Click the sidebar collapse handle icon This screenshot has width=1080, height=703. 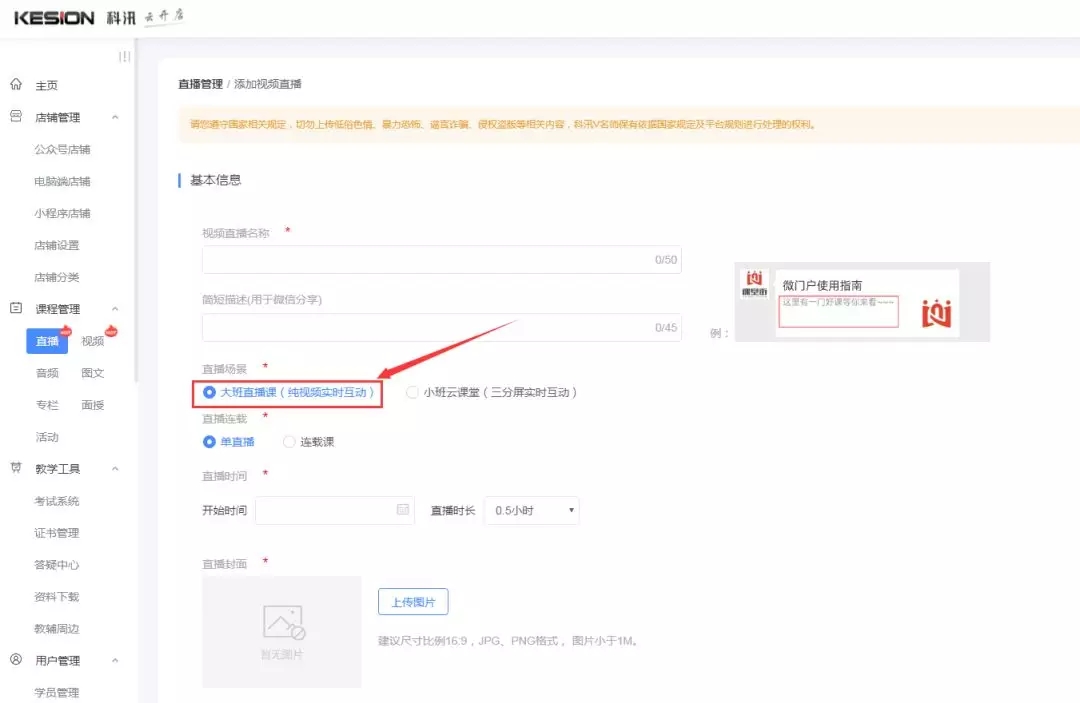(124, 57)
